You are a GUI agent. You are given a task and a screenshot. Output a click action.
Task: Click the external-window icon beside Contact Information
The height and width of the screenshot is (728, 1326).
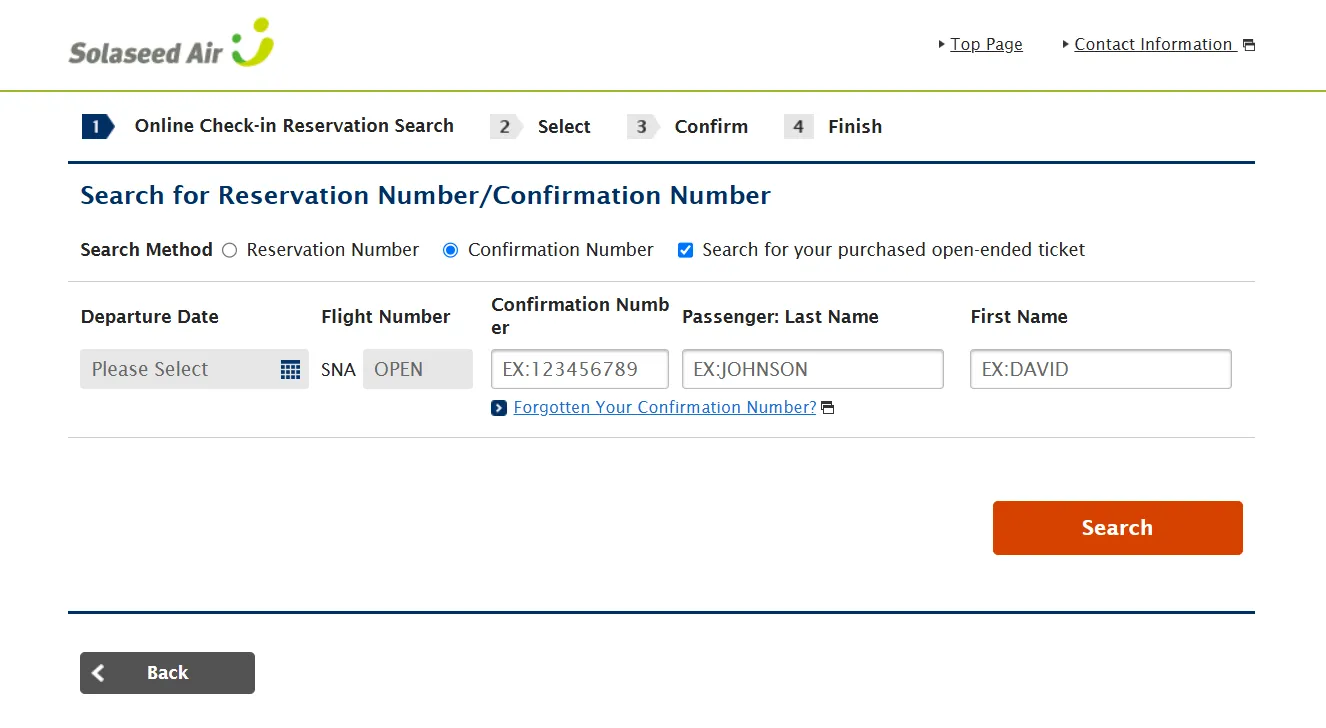click(x=1248, y=45)
